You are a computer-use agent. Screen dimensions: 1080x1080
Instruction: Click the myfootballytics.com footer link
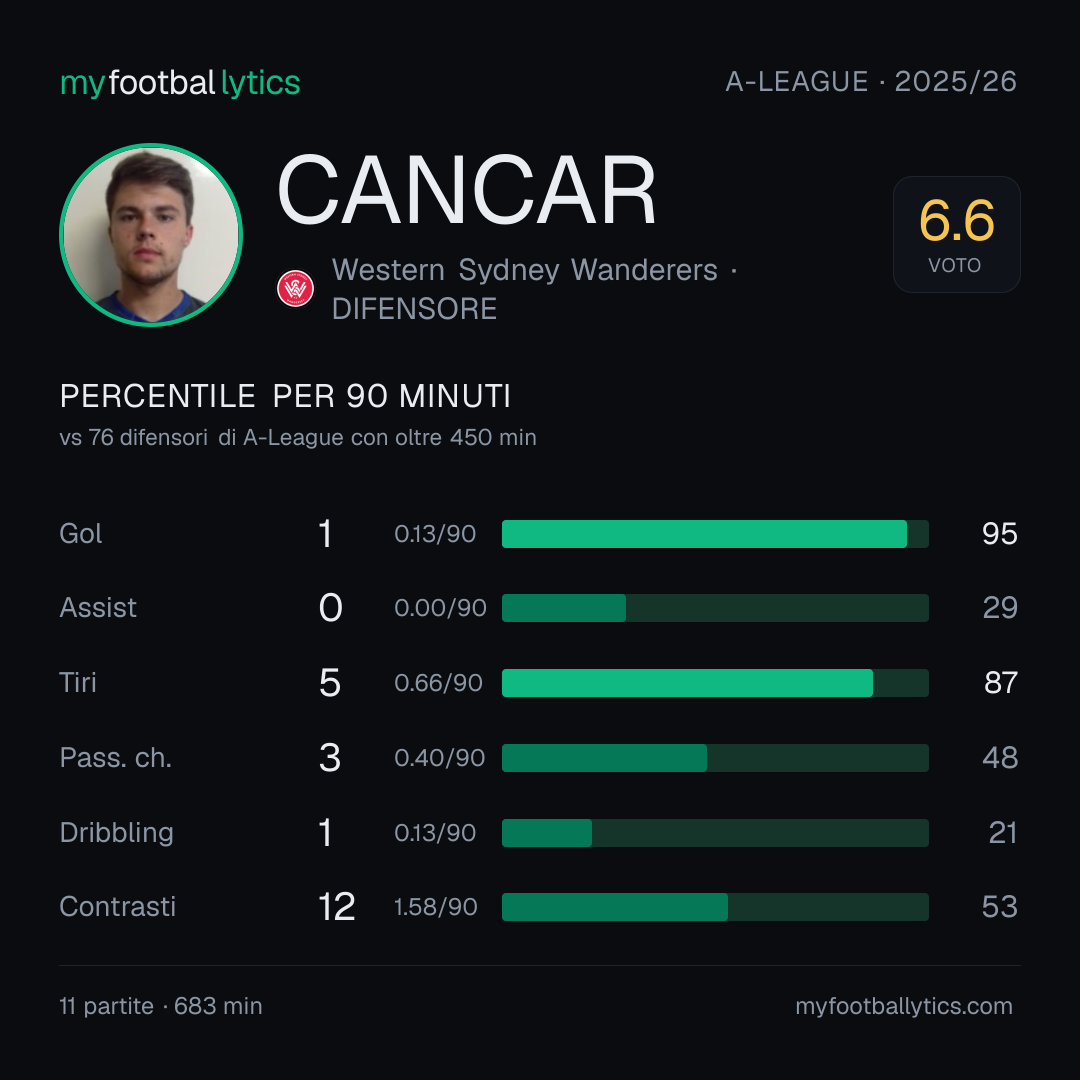pos(904,1006)
